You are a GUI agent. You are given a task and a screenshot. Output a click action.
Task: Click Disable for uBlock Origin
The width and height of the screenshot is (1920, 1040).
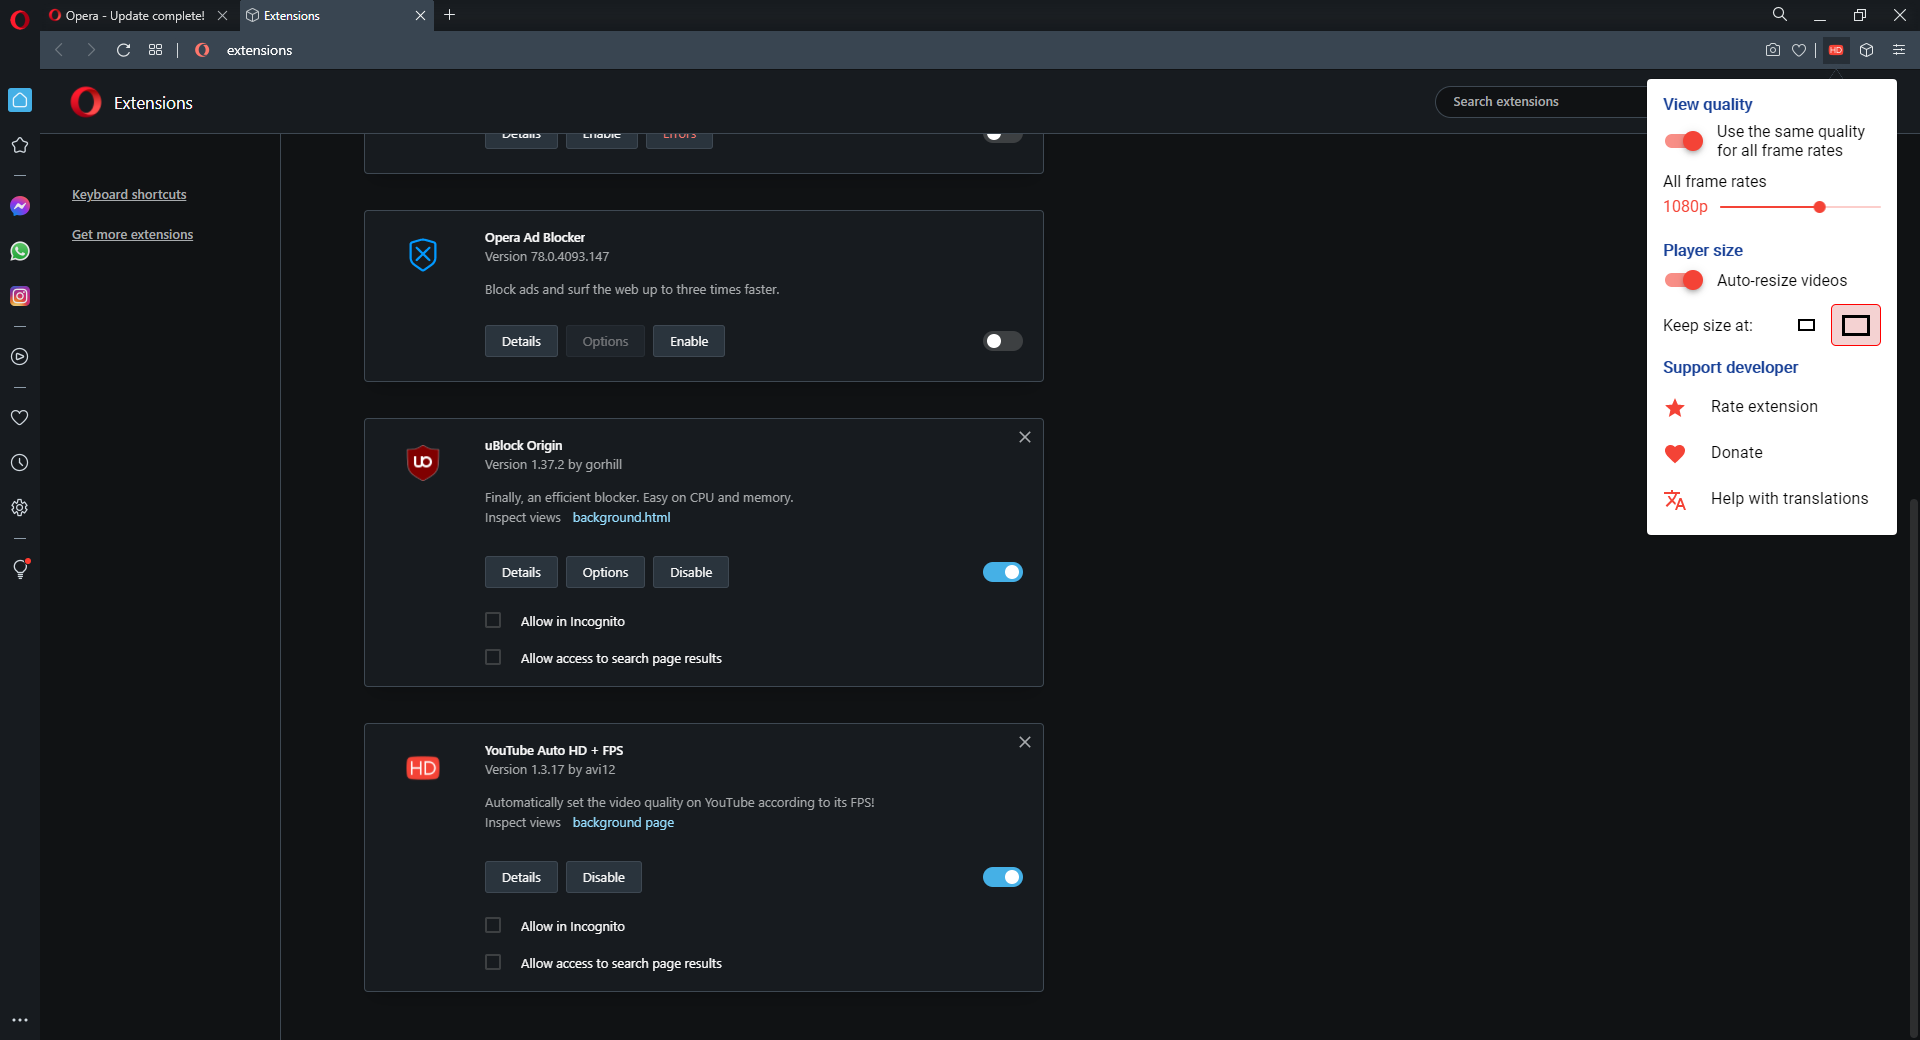point(691,572)
